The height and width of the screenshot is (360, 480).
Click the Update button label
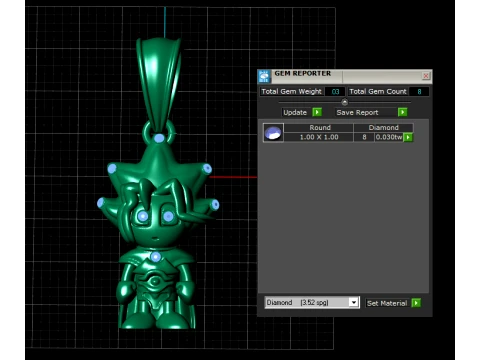295,112
